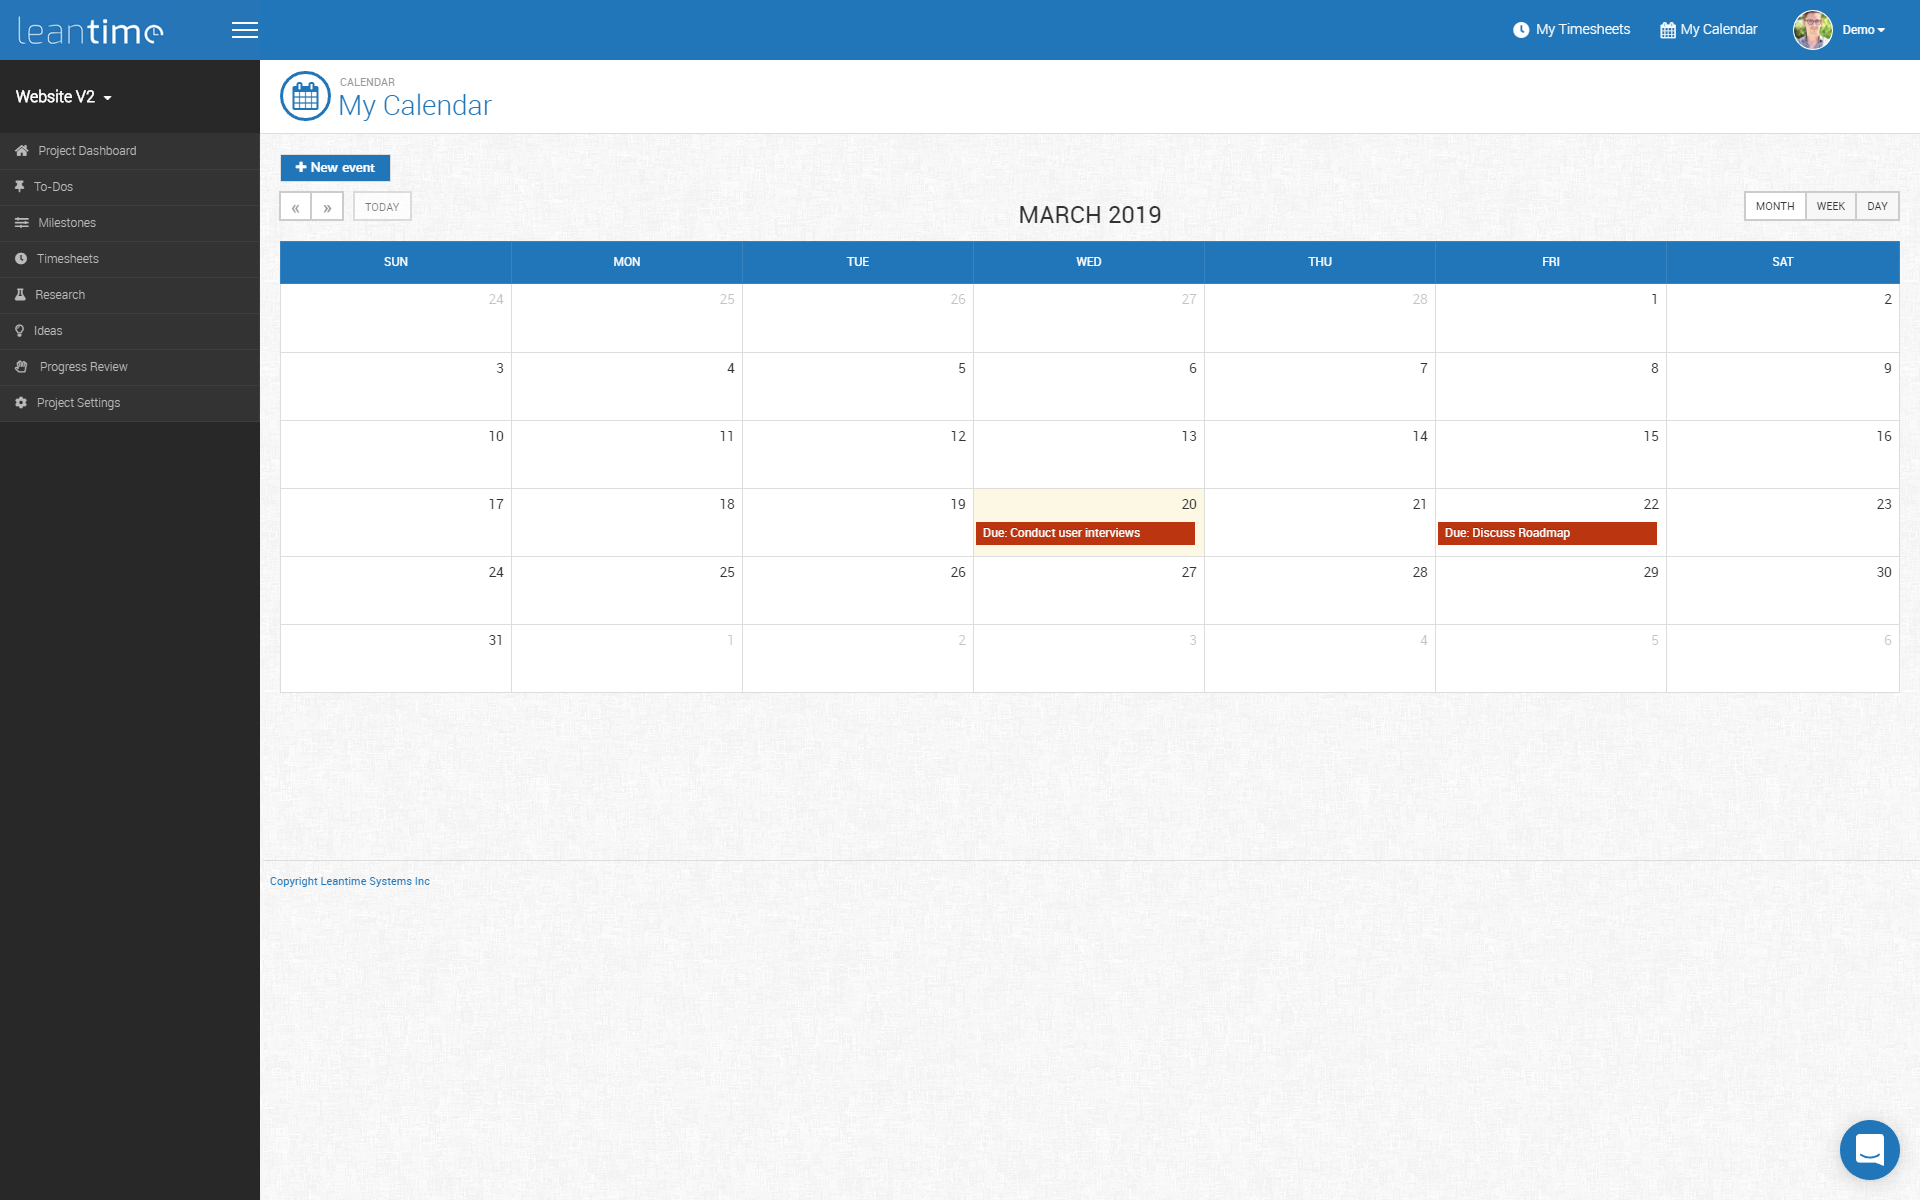Click the hamburger menu toggle icon
1920x1200 pixels.
(245, 30)
